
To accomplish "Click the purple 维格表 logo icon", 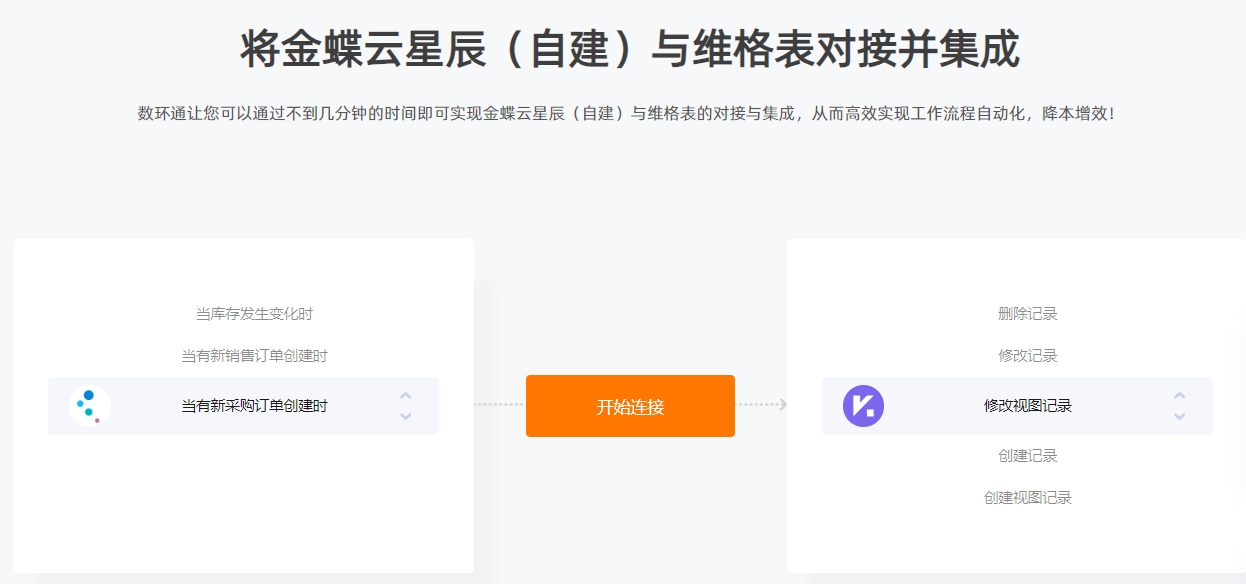I will click(863, 406).
